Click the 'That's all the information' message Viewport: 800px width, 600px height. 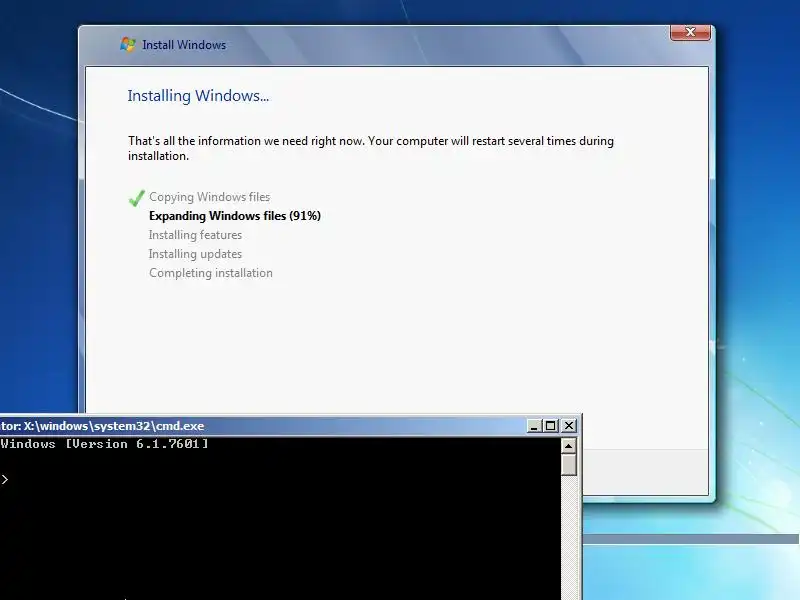370,148
